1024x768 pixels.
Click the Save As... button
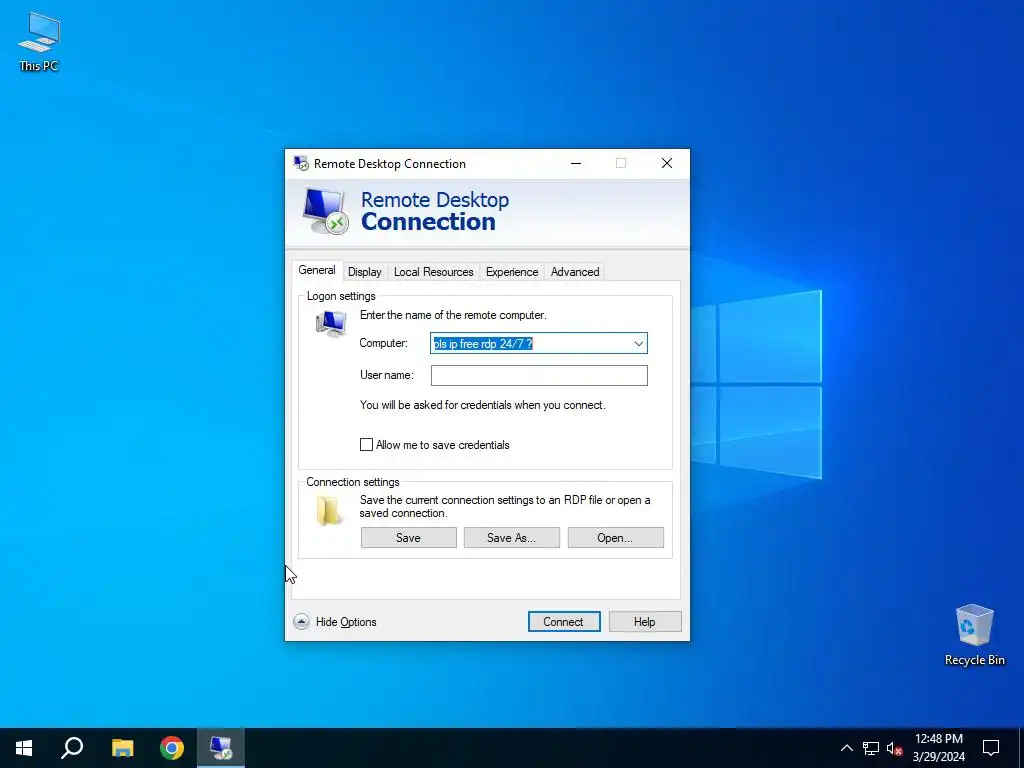click(x=511, y=538)
